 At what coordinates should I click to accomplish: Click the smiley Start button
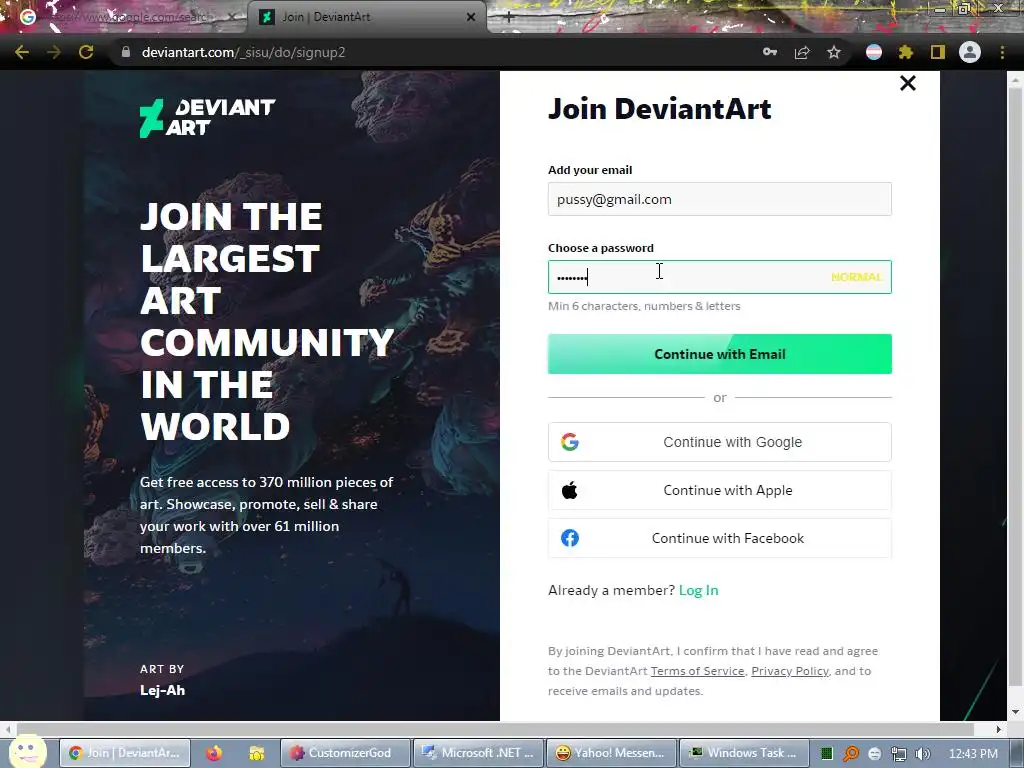click(27, 752)
